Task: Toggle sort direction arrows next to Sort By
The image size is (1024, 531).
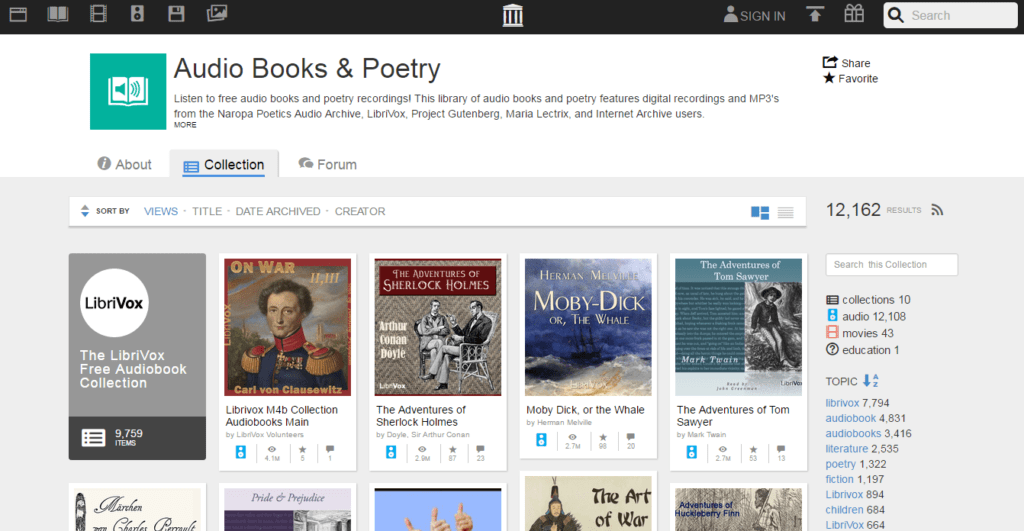Action: point(84,211)
